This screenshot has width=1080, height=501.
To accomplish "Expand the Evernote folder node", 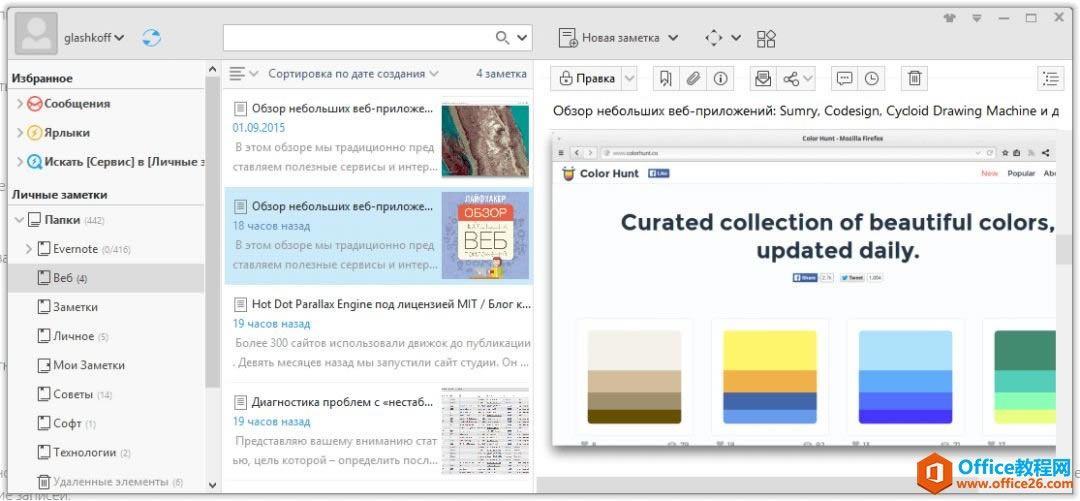I will [x=28, y=249].
